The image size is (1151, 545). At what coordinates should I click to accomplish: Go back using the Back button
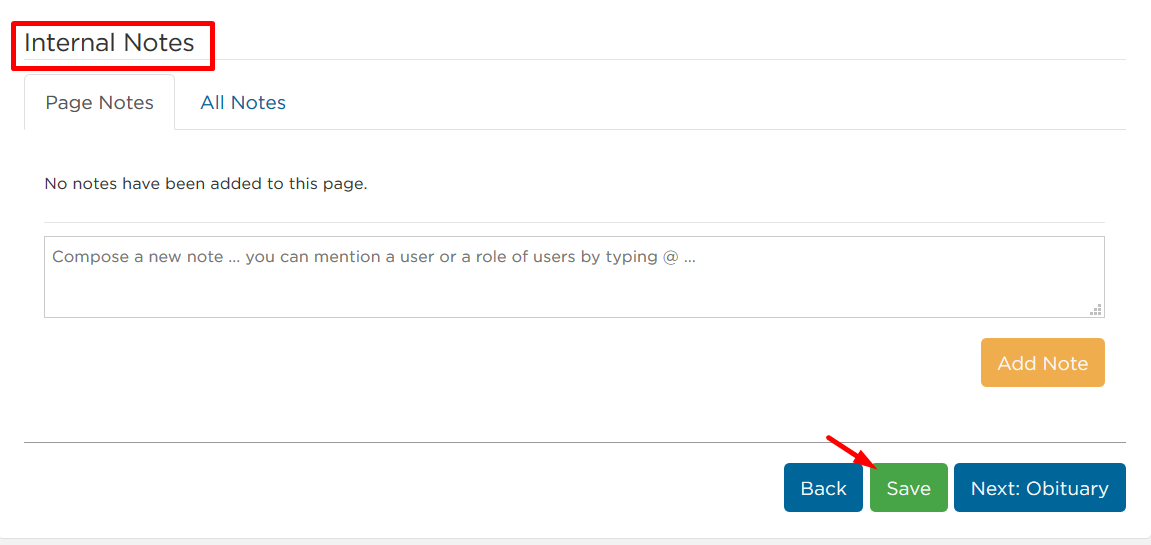824,488
